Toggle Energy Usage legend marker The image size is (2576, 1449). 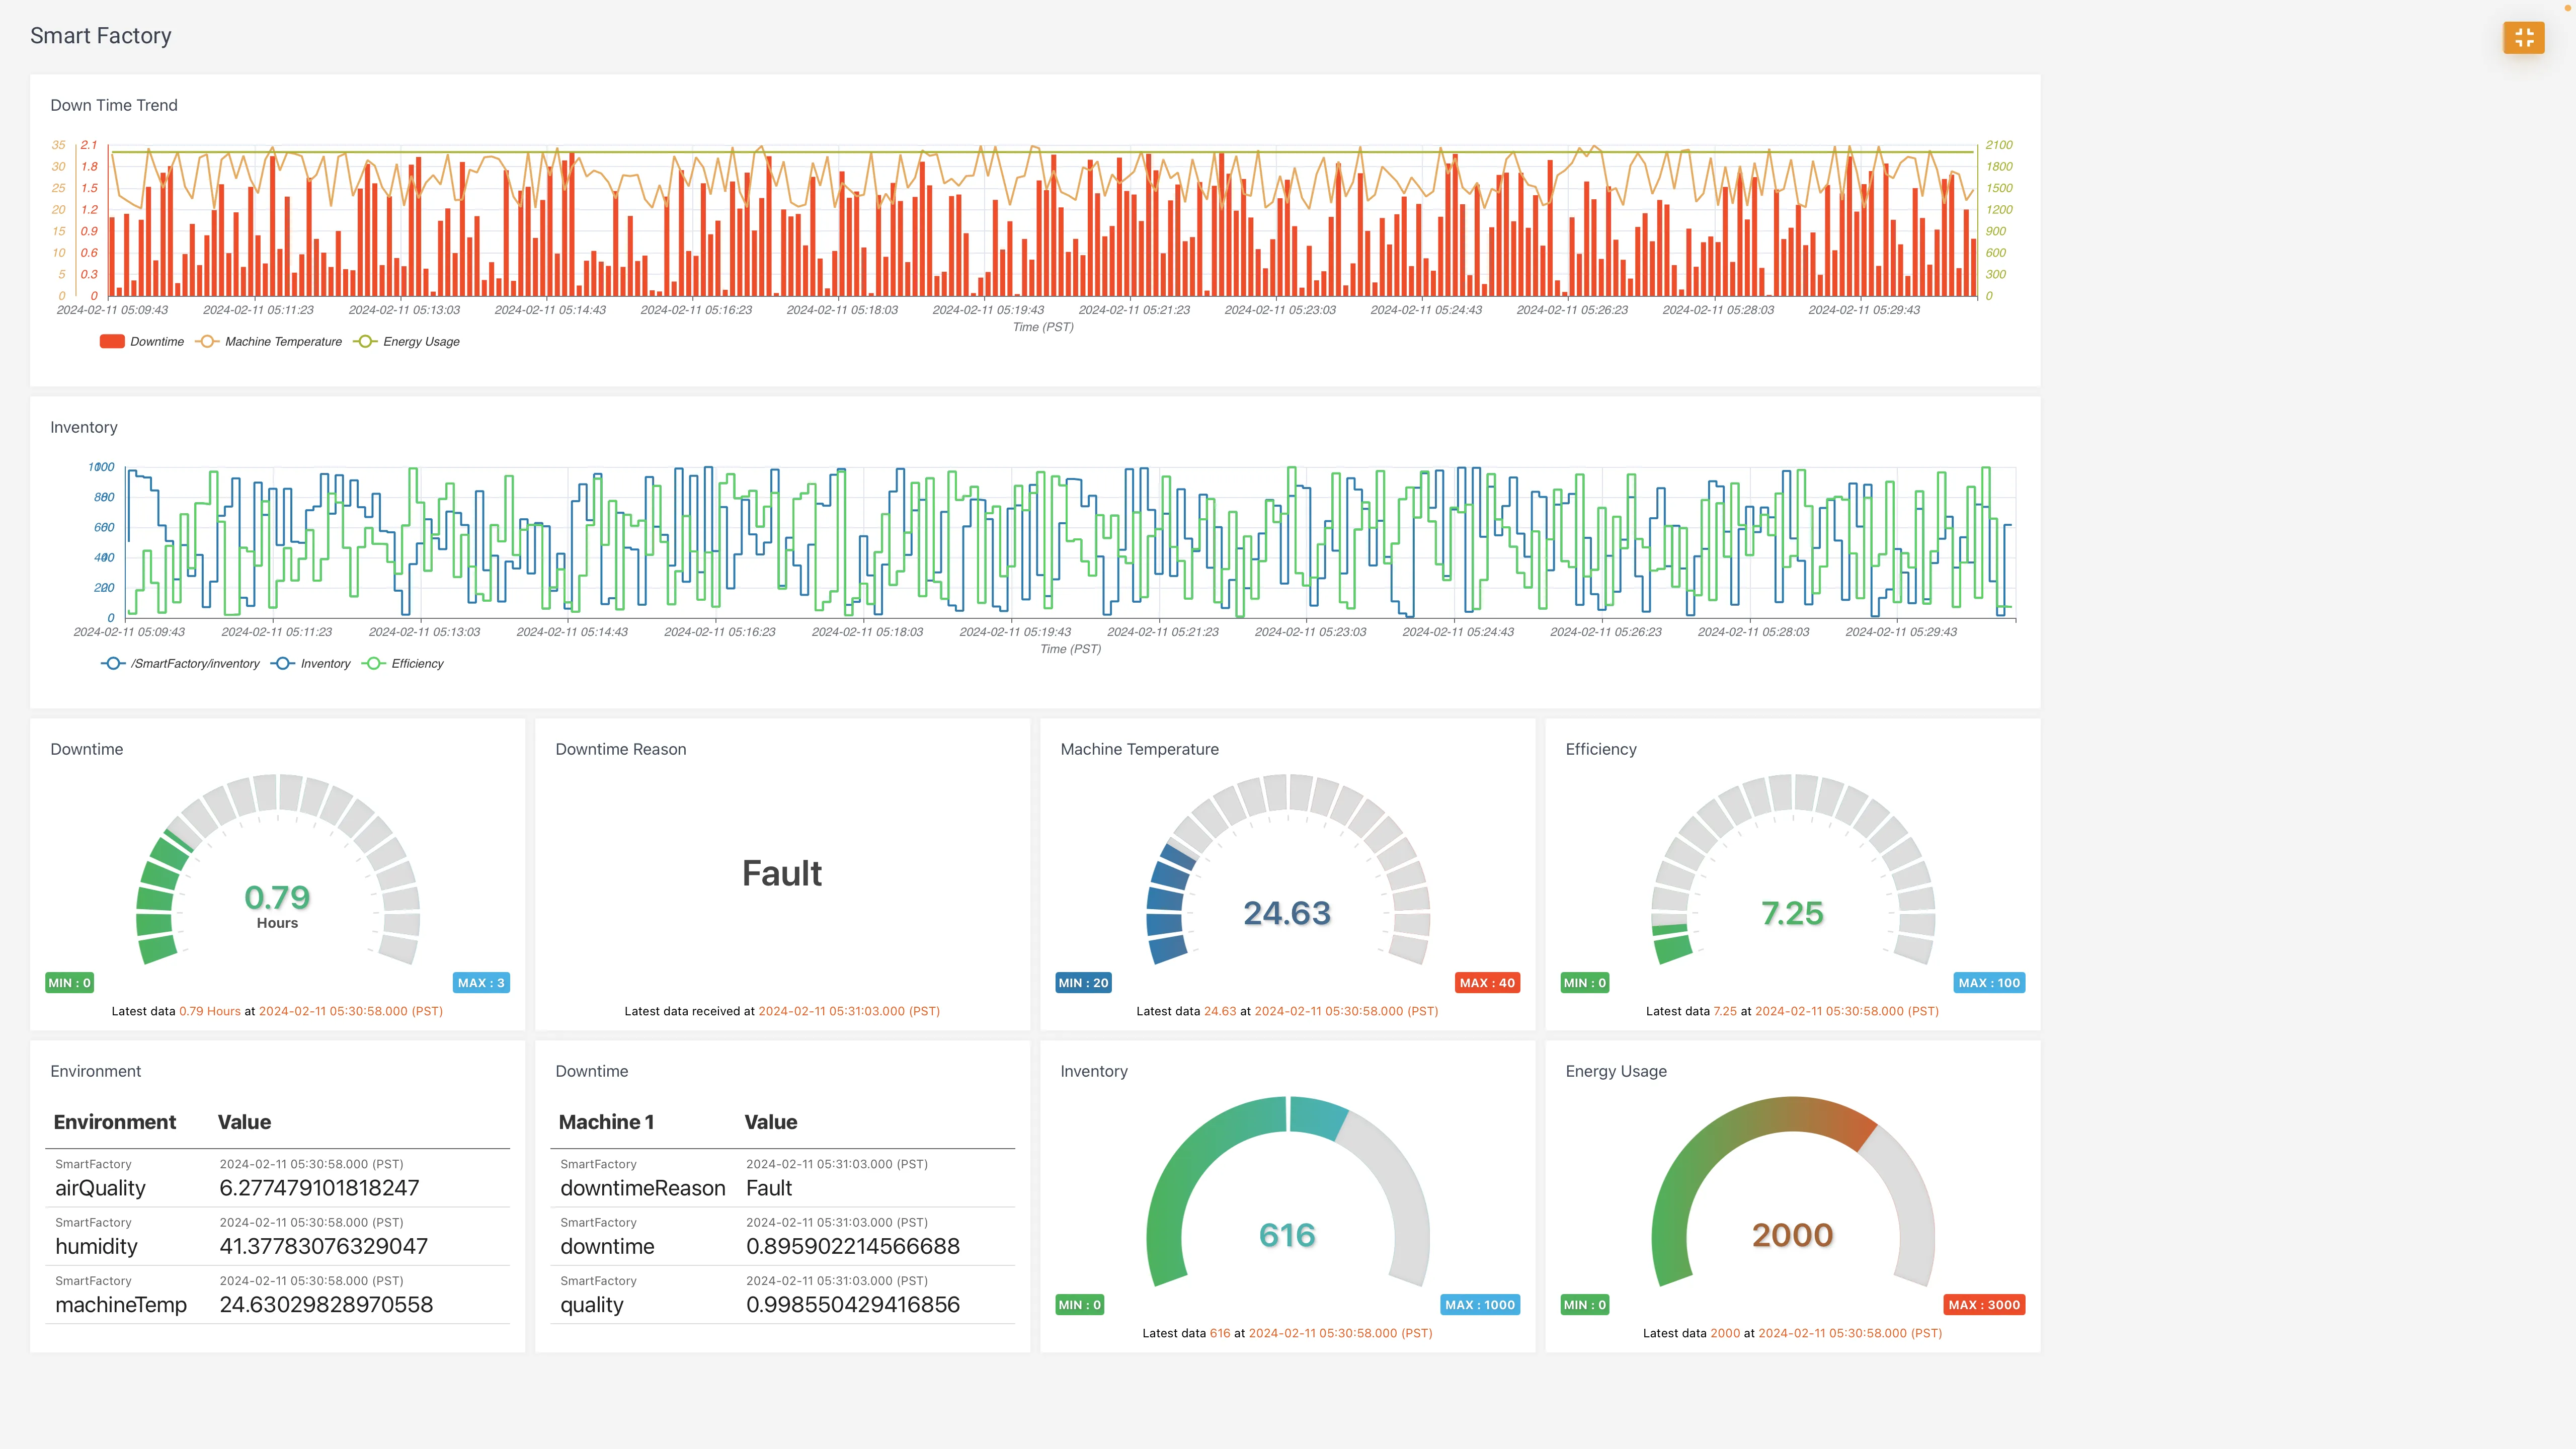pyautogui.click(x=365, y=342)
